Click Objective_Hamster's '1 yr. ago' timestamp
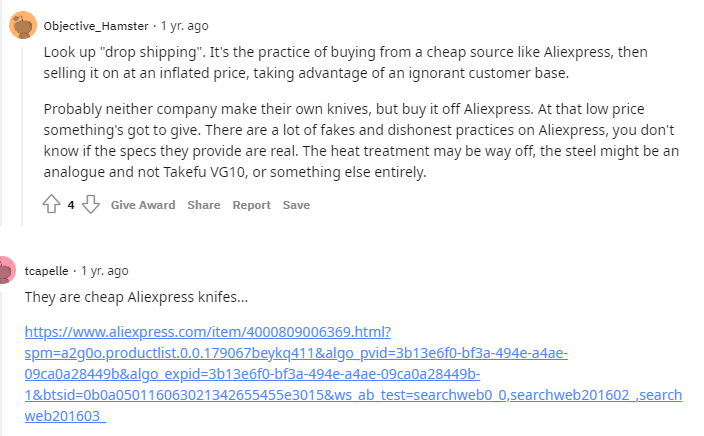Viewport: 704px width, 436px height. tap(185, 26)
